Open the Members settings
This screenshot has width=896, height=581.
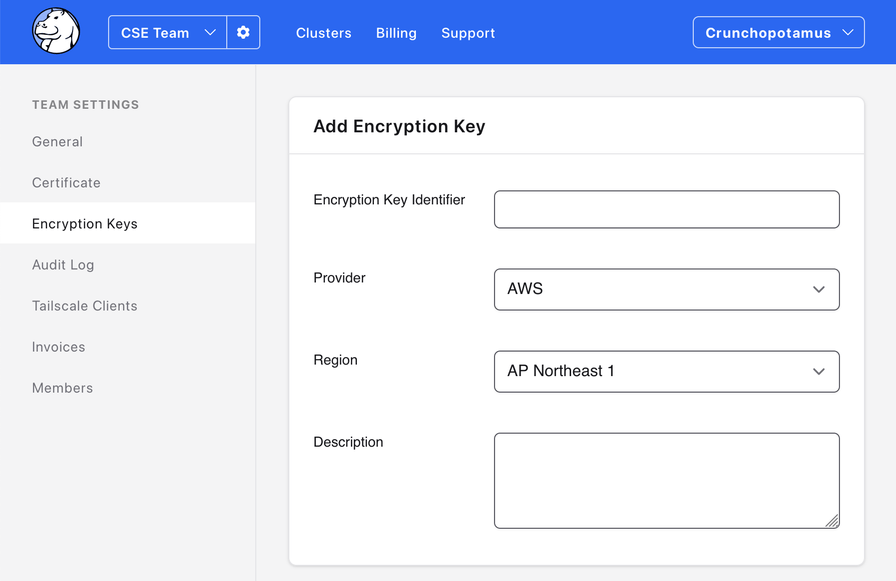(x=62, y=387)
